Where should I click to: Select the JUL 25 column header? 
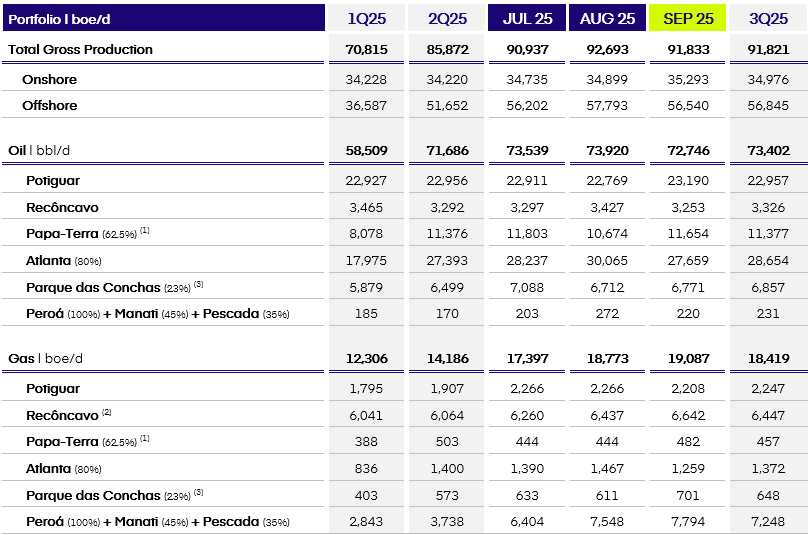[527, 18]
